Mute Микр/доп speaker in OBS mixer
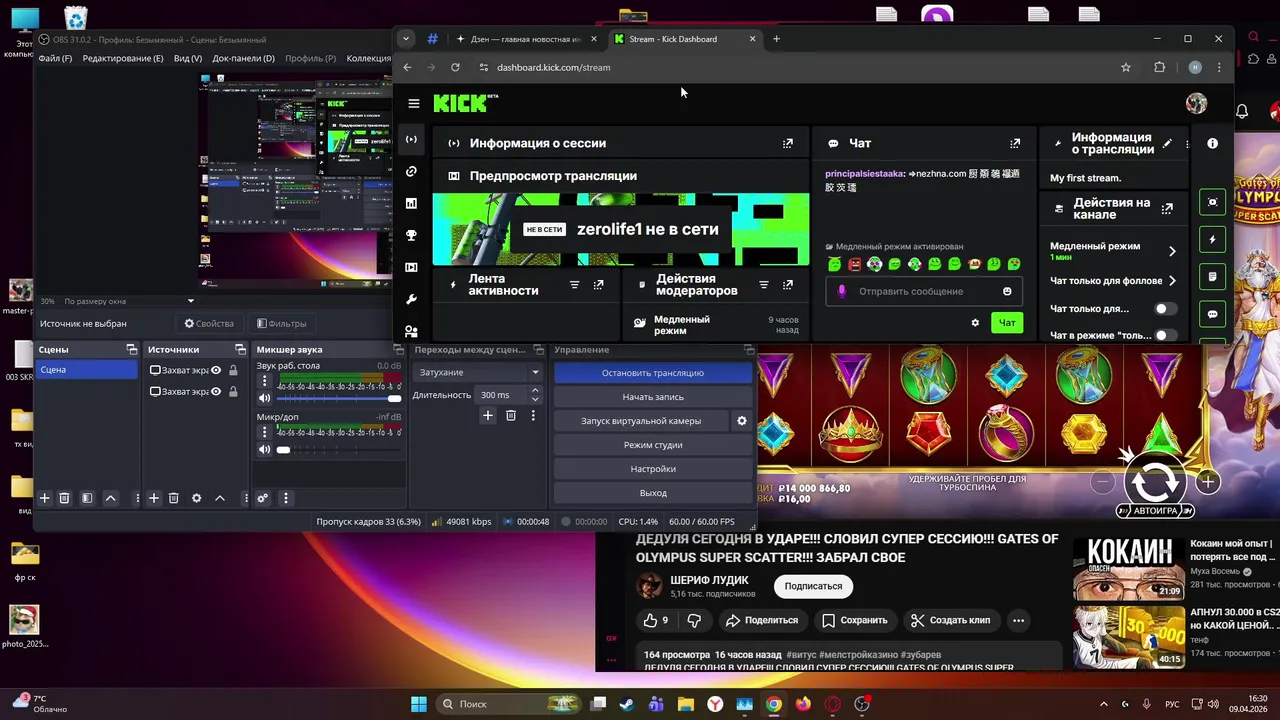 264,449
